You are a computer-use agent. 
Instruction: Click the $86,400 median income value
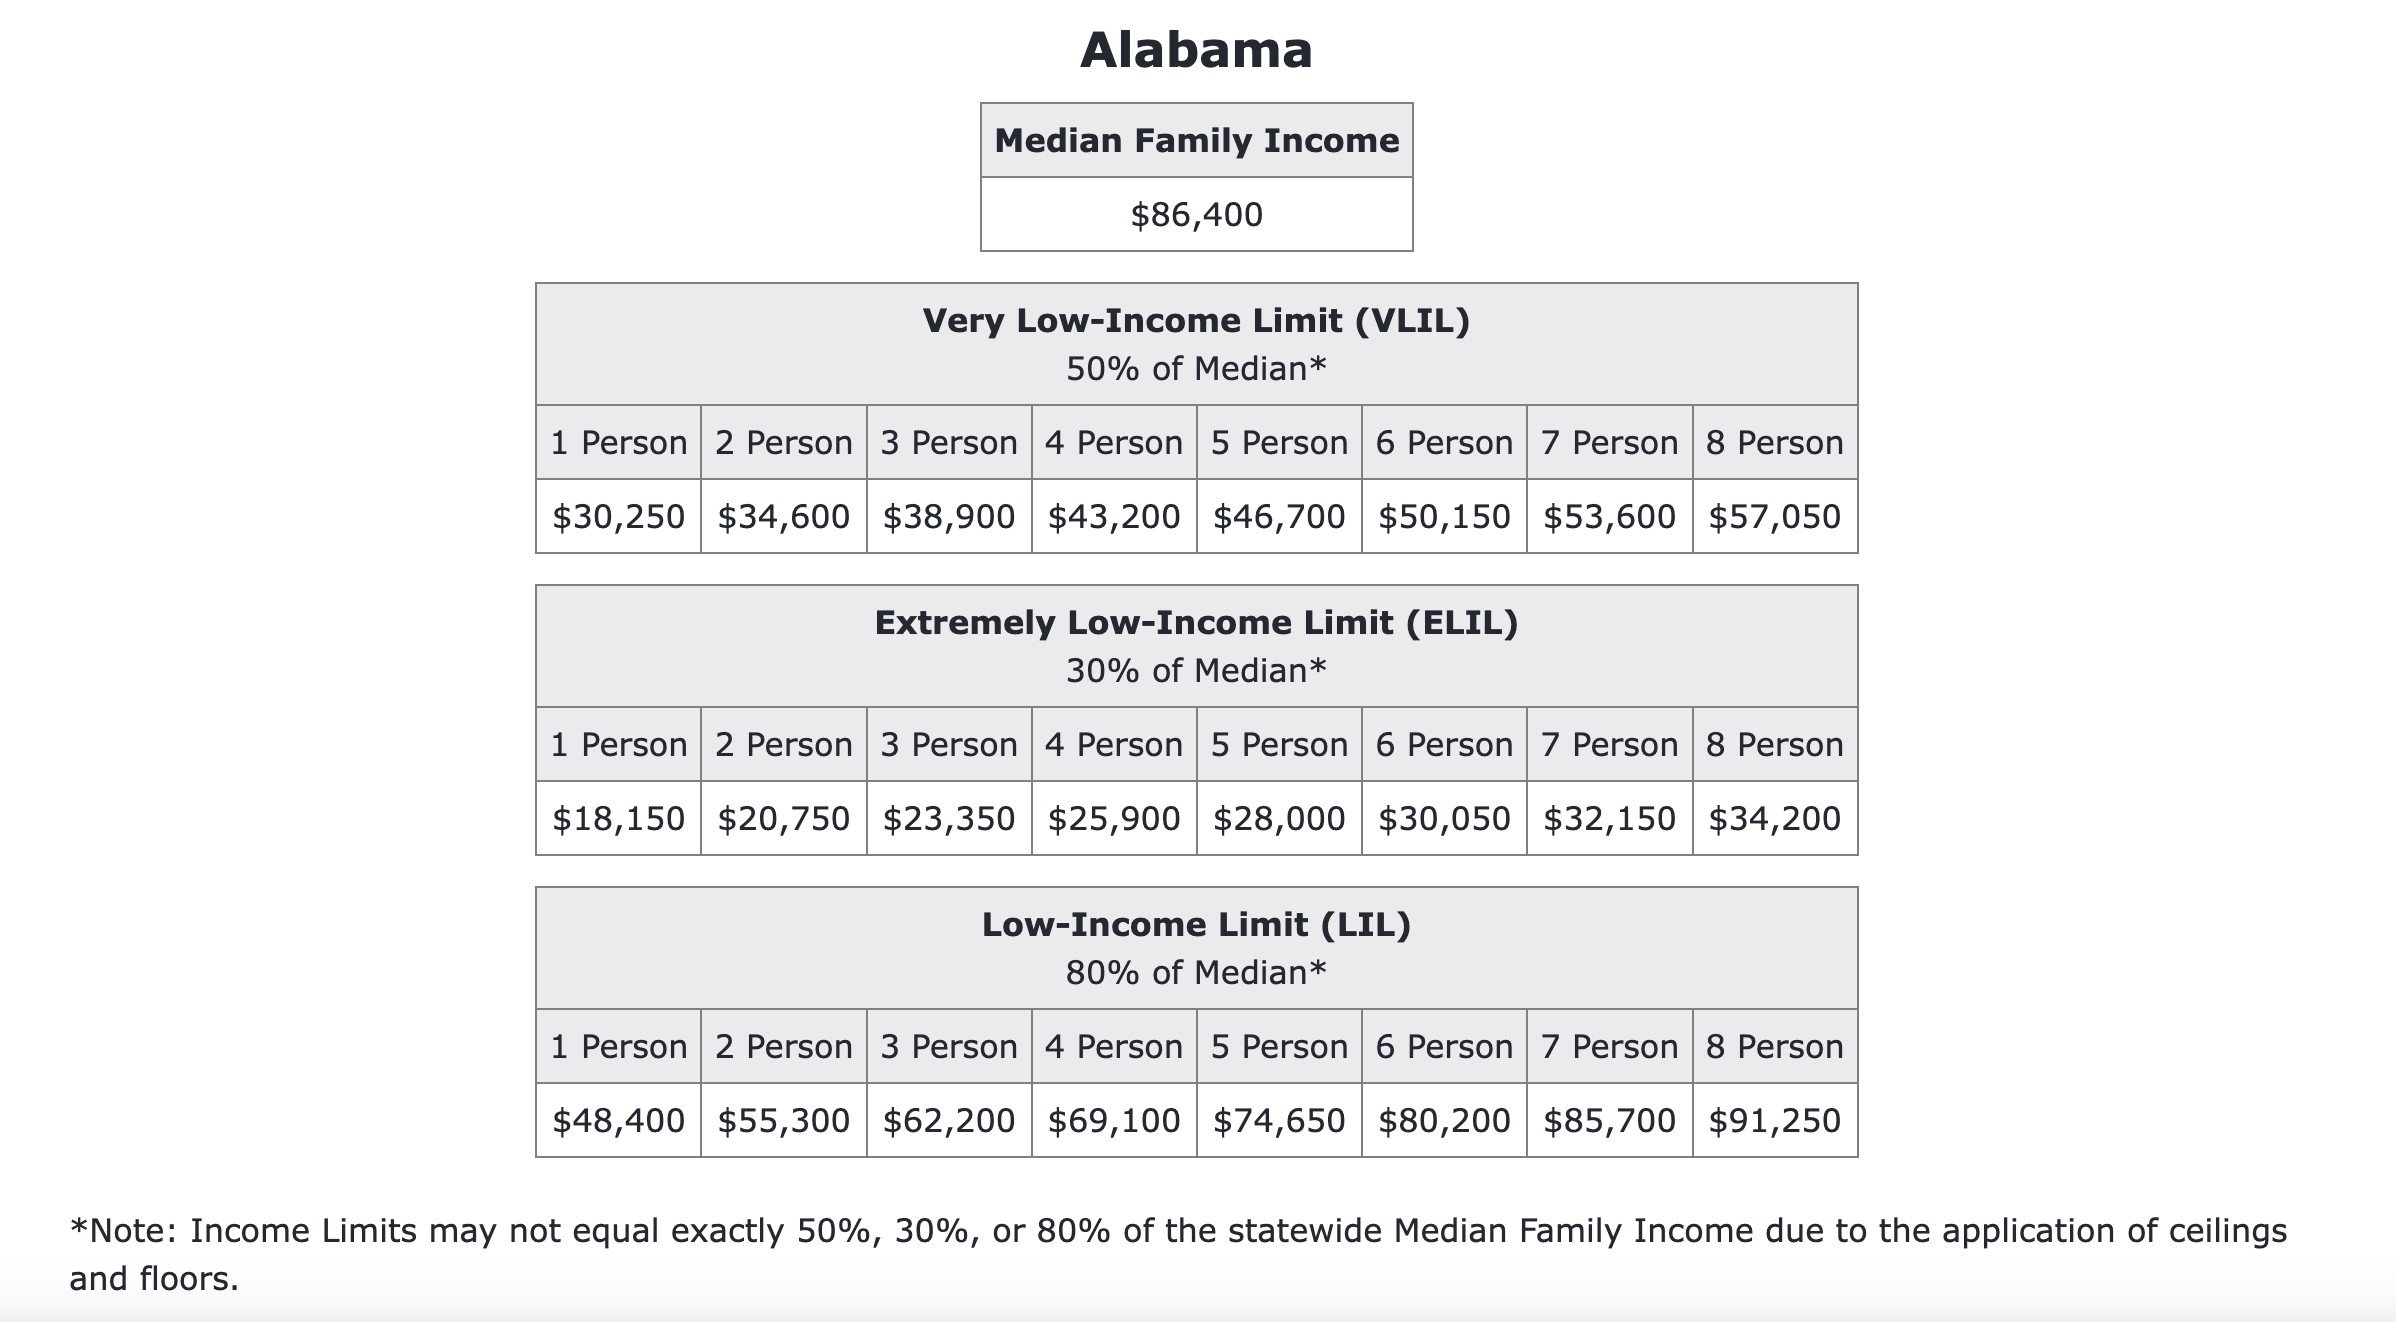[x=1196, y=215]
